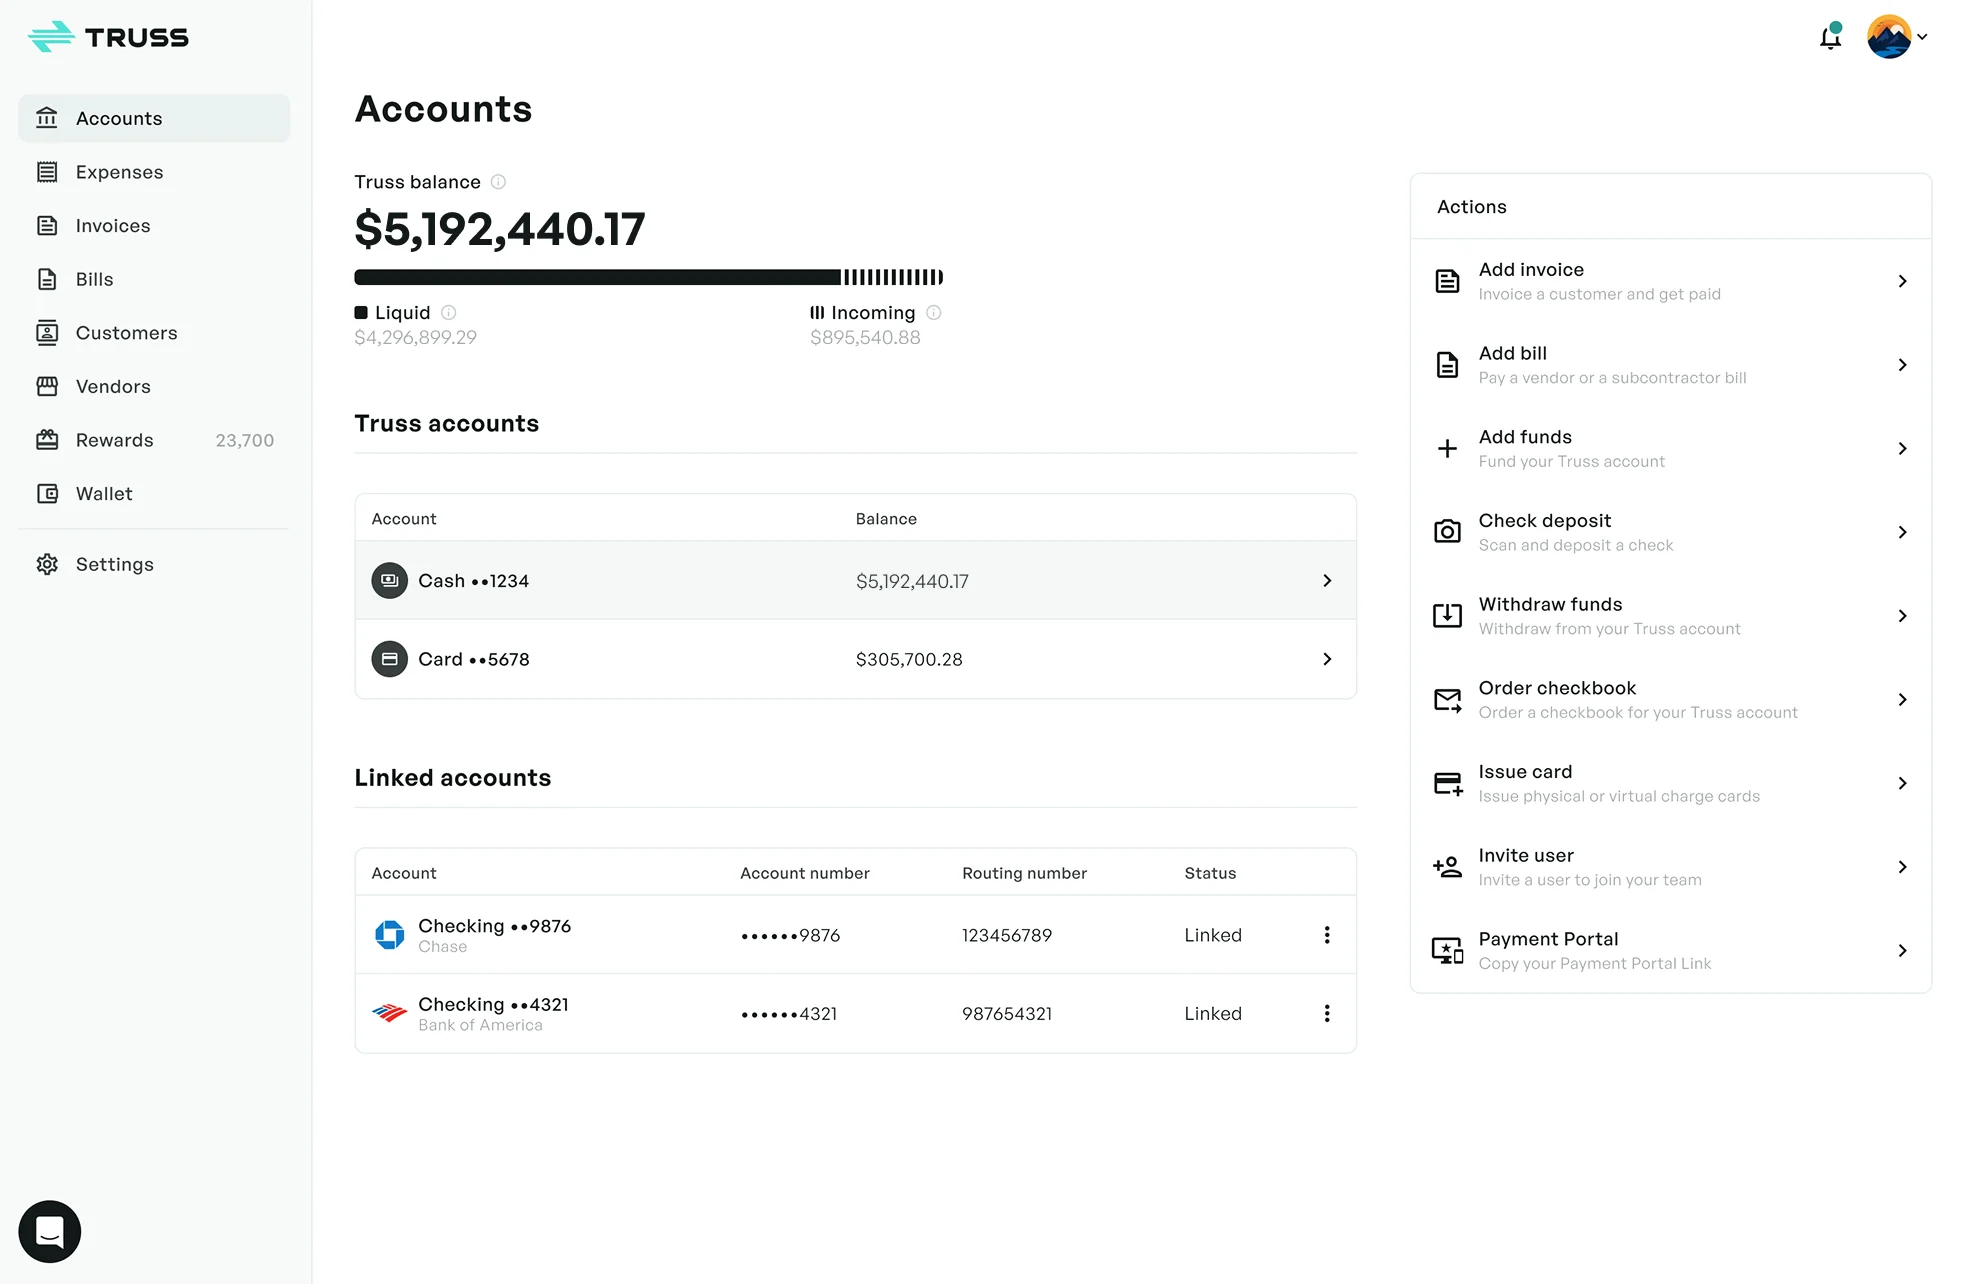The height and width of the screenshot is (1284, 1972).
Task: Open the chat support widget
Action: tap(49, 1231)
